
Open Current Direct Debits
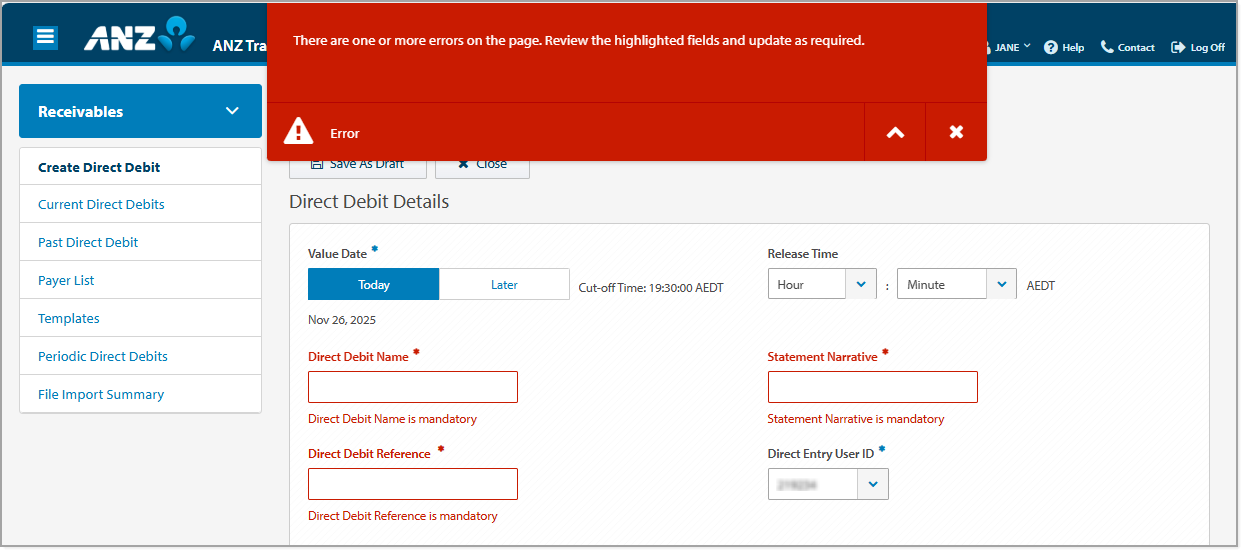pyautogui.click(x=140, y=204)
